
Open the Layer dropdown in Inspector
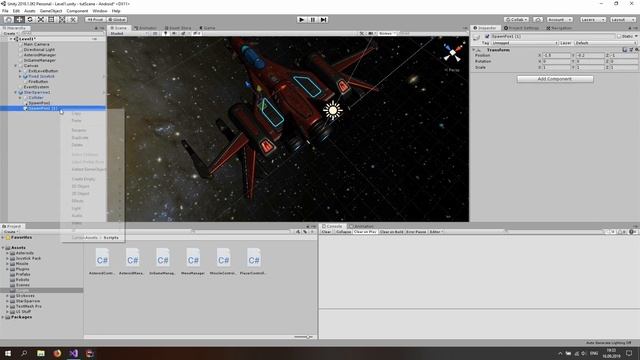606,43
